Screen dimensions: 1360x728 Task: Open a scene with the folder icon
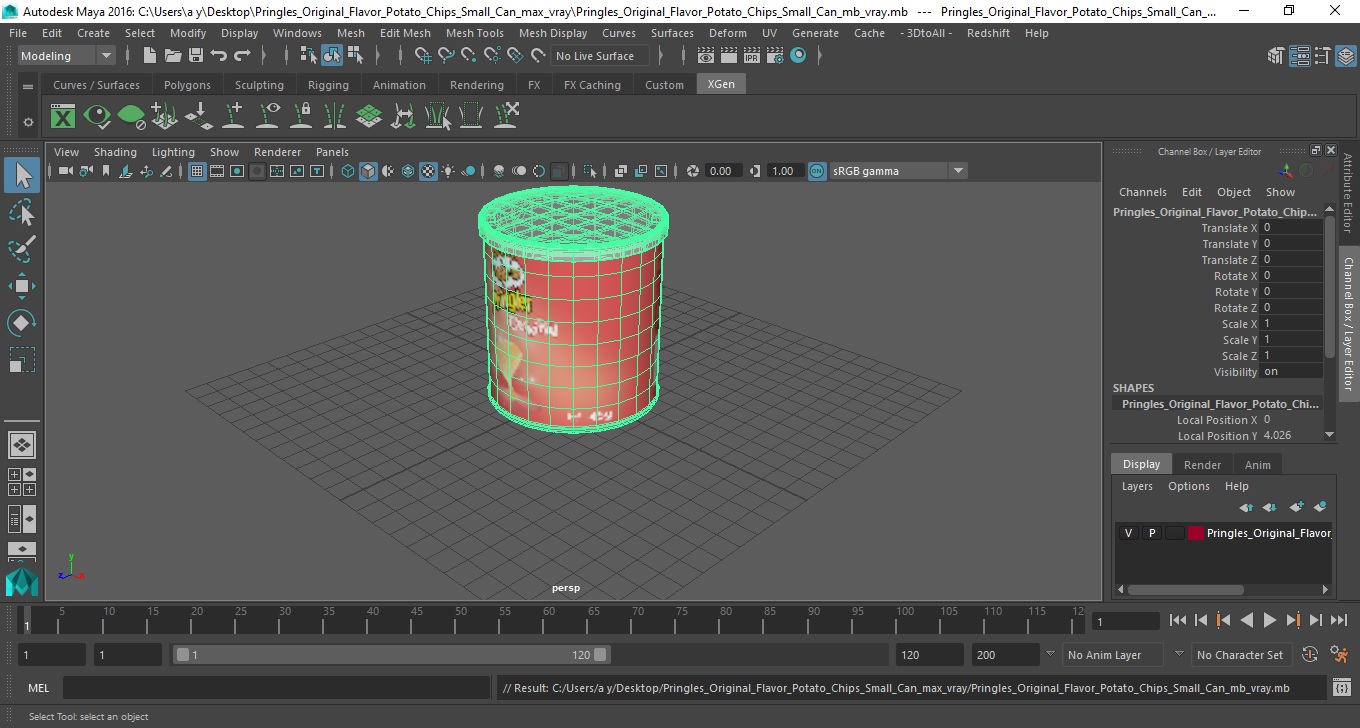tap(173, 56)
